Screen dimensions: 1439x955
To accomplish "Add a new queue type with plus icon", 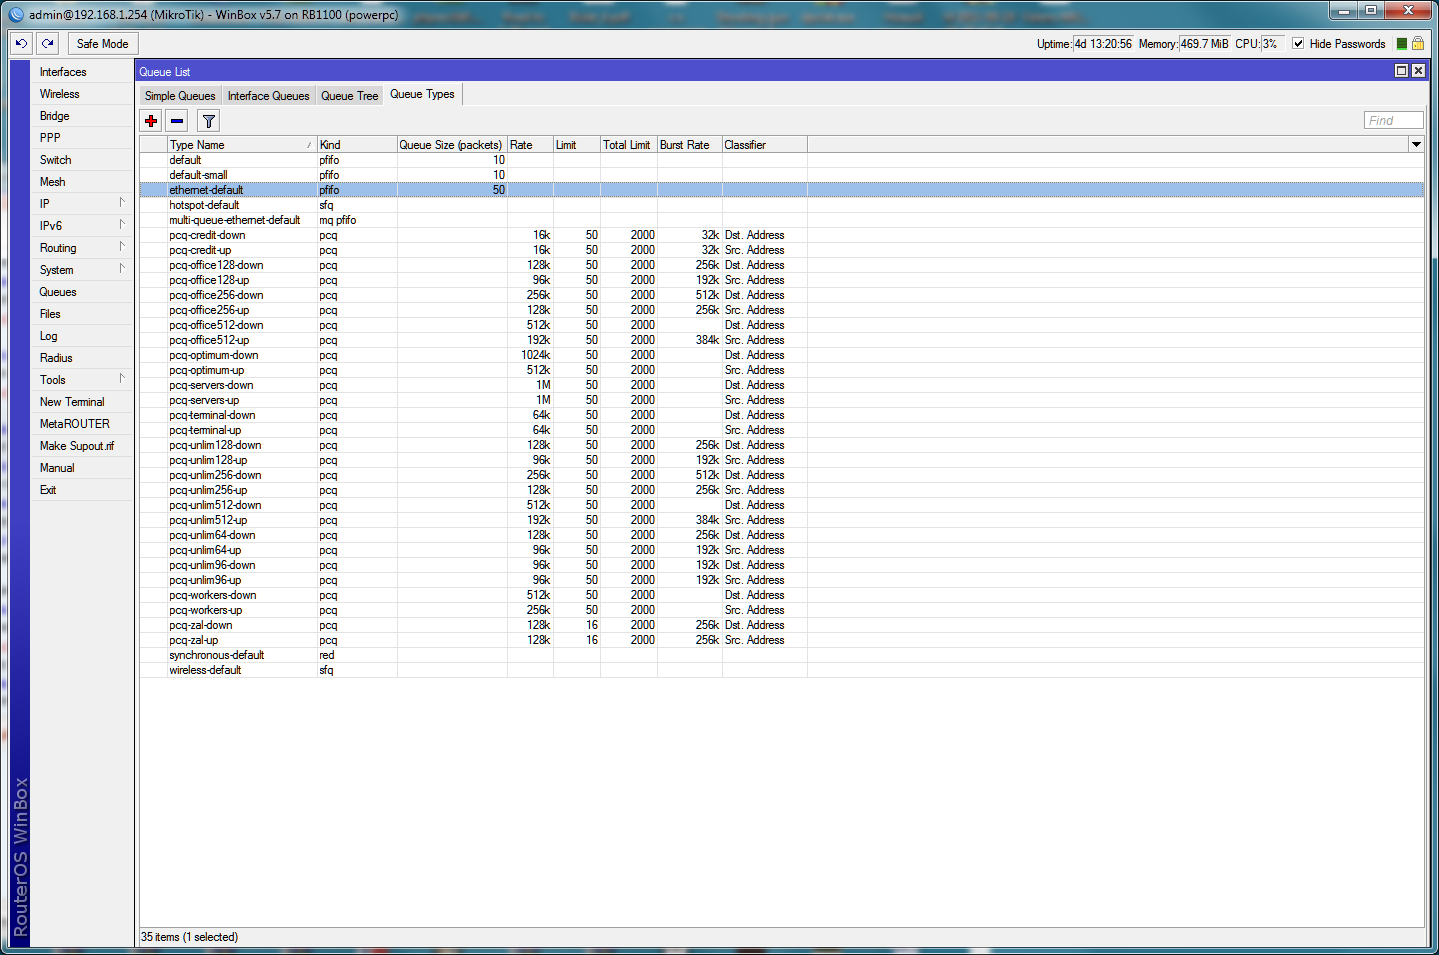I will coord(151,121).
